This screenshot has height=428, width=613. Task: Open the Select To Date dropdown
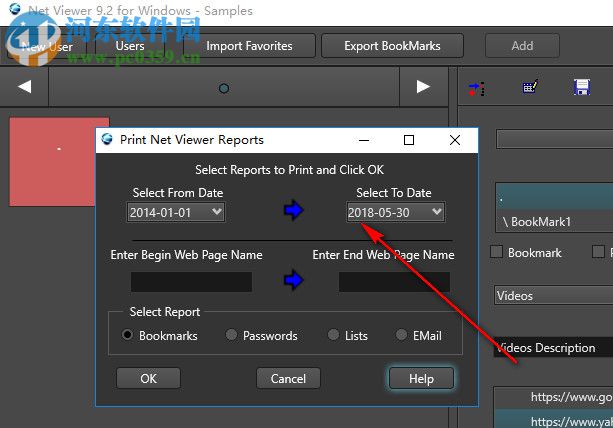pos(395,212)
